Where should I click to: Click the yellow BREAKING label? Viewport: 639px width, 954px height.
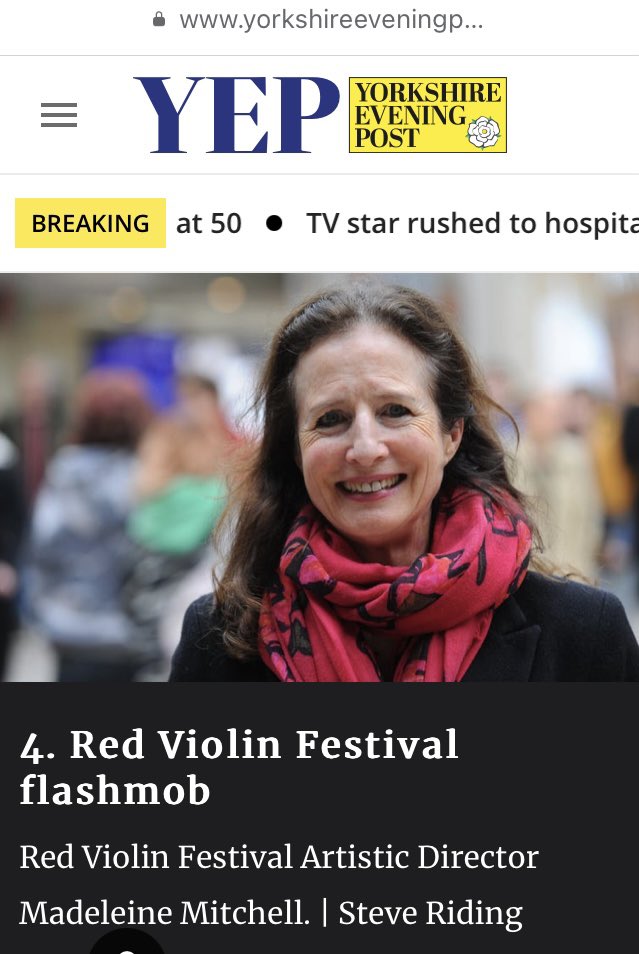coord(90,223)
